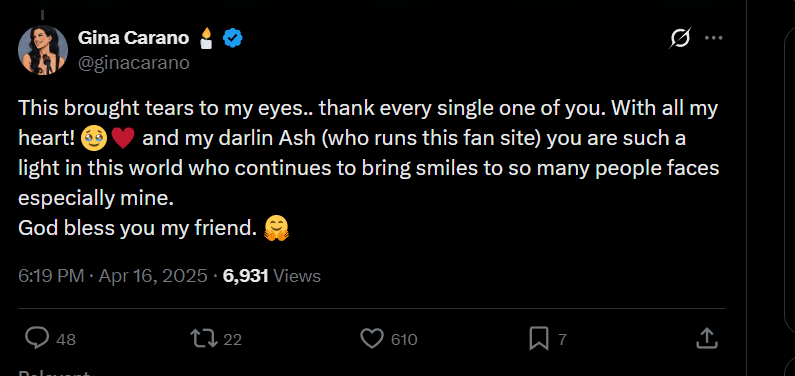
Task: Click the repost count 22
Action: 233,339
